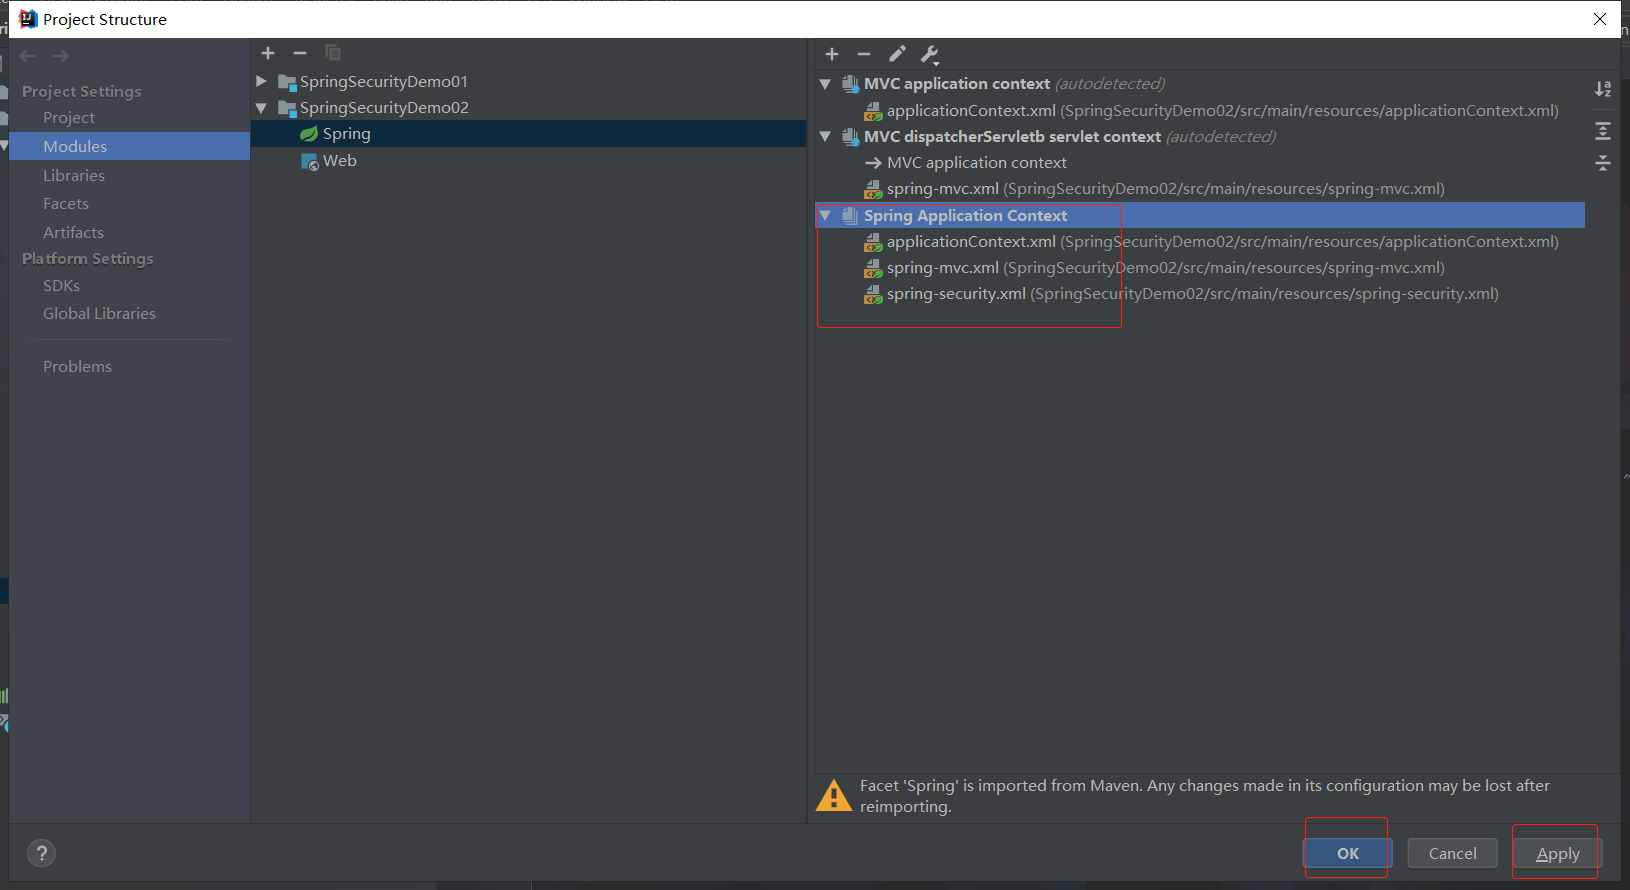Open the Modules settings page
The width and height of the screenshot is (1630, 890).
point(75,147)
